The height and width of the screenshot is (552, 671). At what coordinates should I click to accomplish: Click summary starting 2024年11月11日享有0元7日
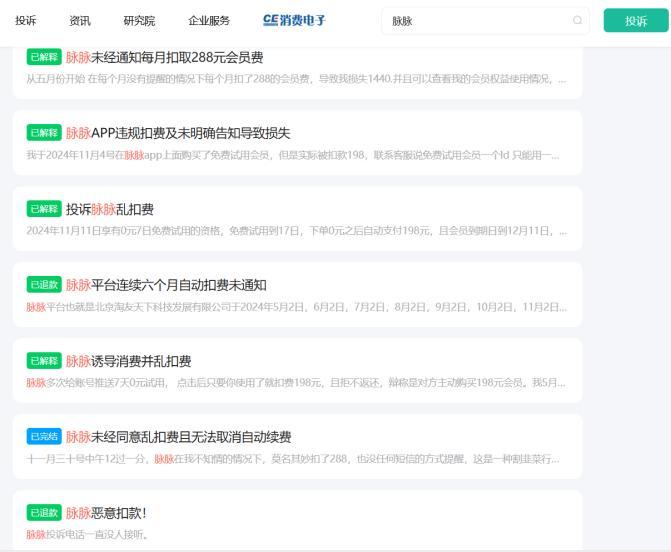pos(297,231)
